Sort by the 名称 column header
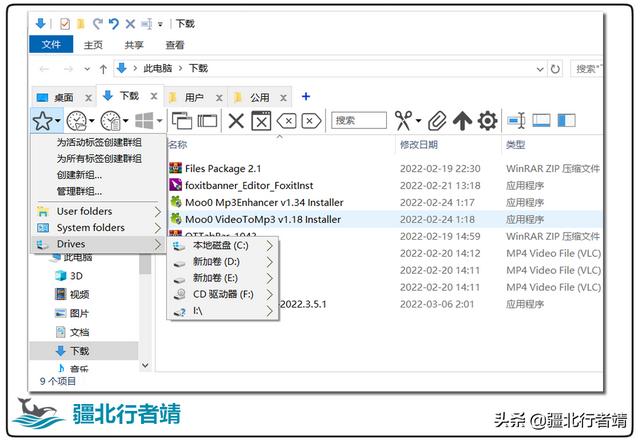This screenshot has width=640, height=441. pos(178,145)
